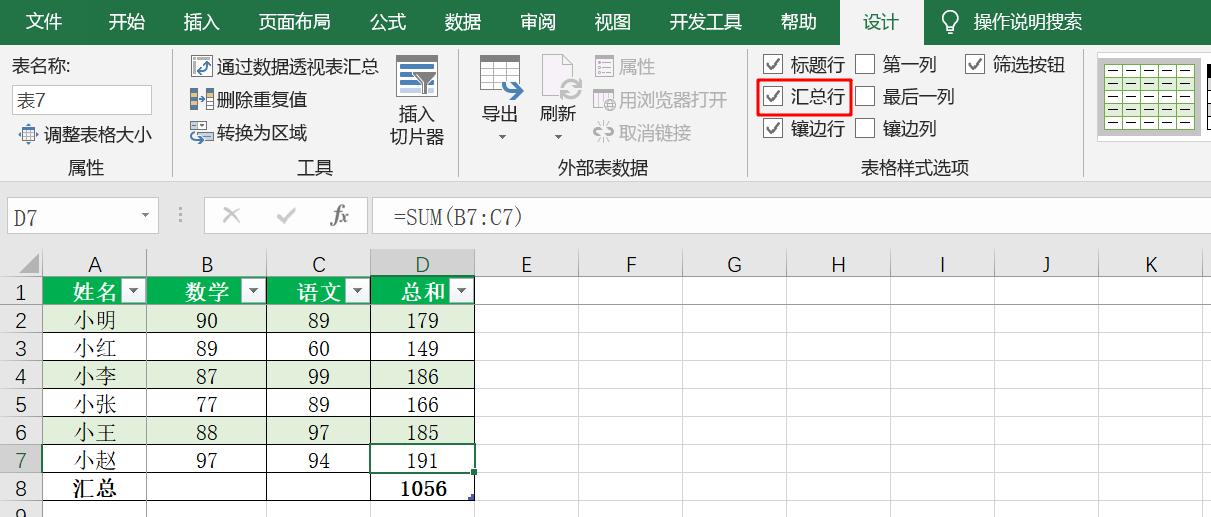Select row header 8
This screenshot has width=1211, height=517.
pyautogui.click(x=21, y=489)
